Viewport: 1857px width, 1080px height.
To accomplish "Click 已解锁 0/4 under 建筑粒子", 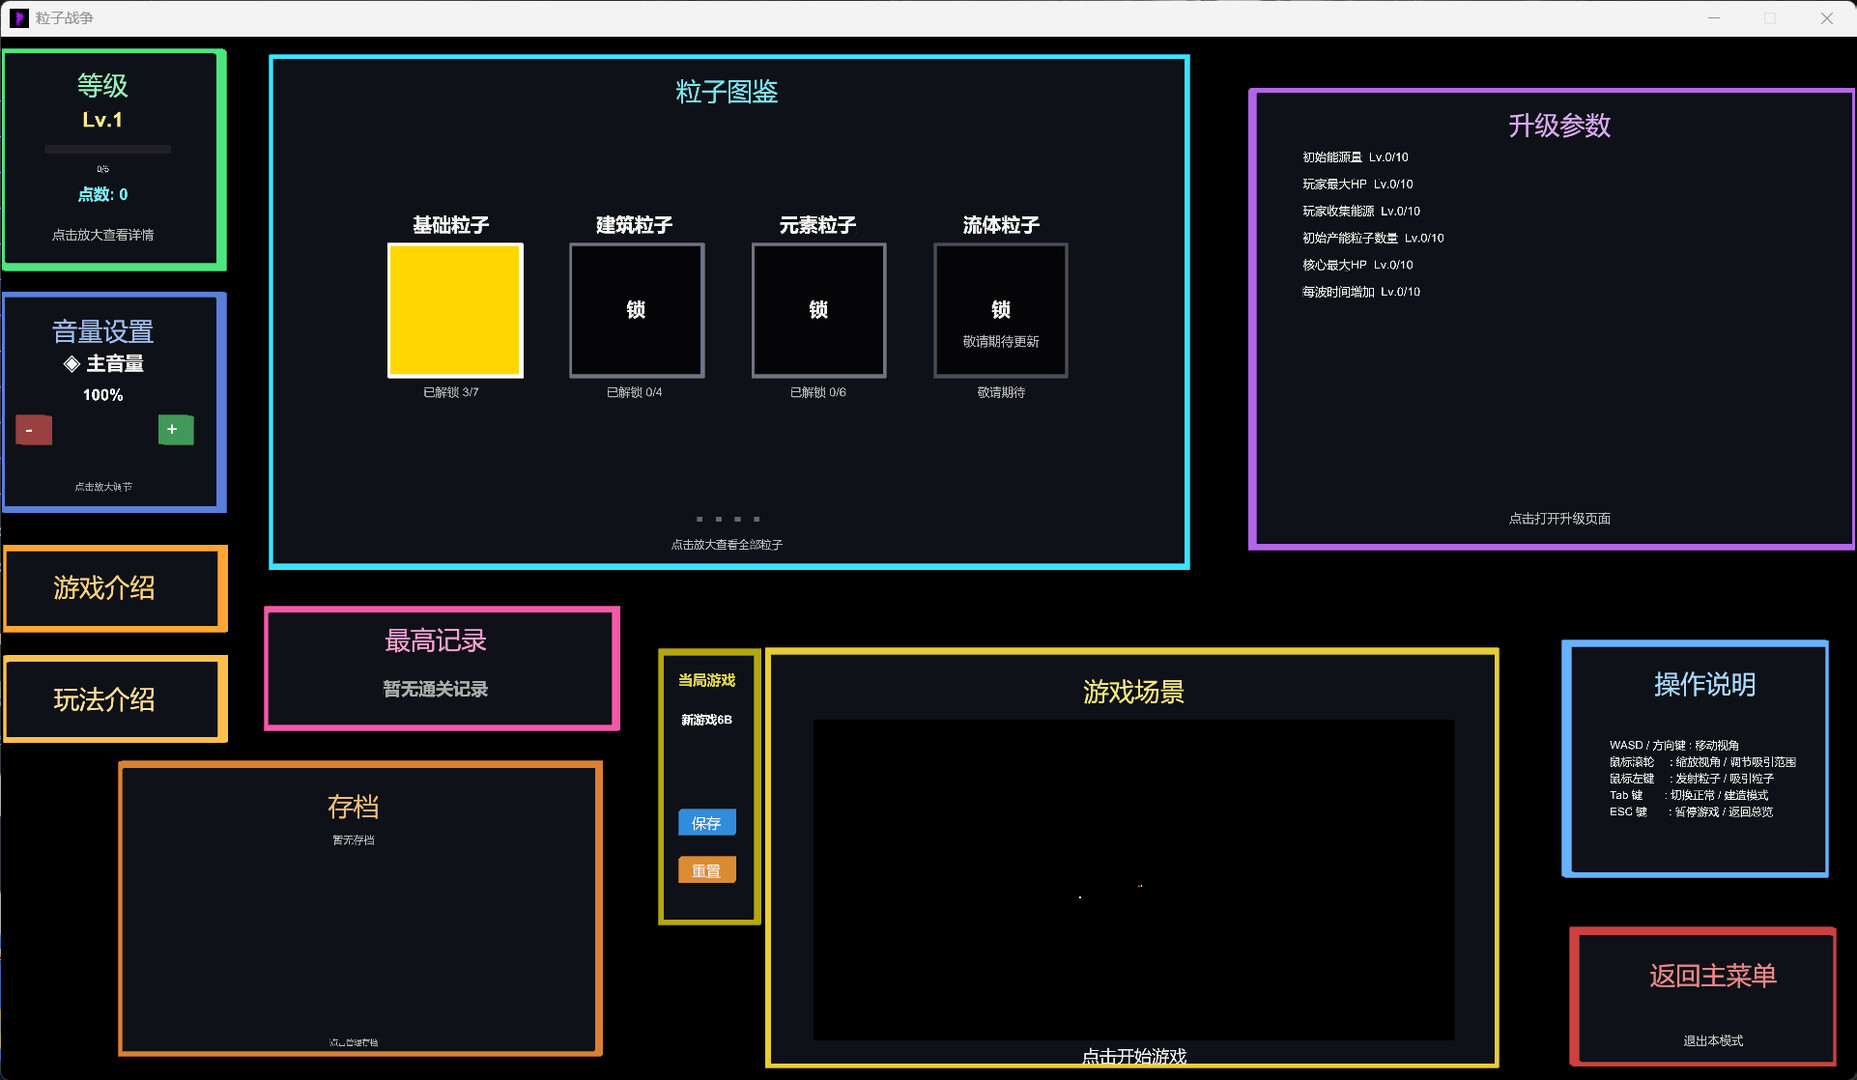I will pos(634,392).
